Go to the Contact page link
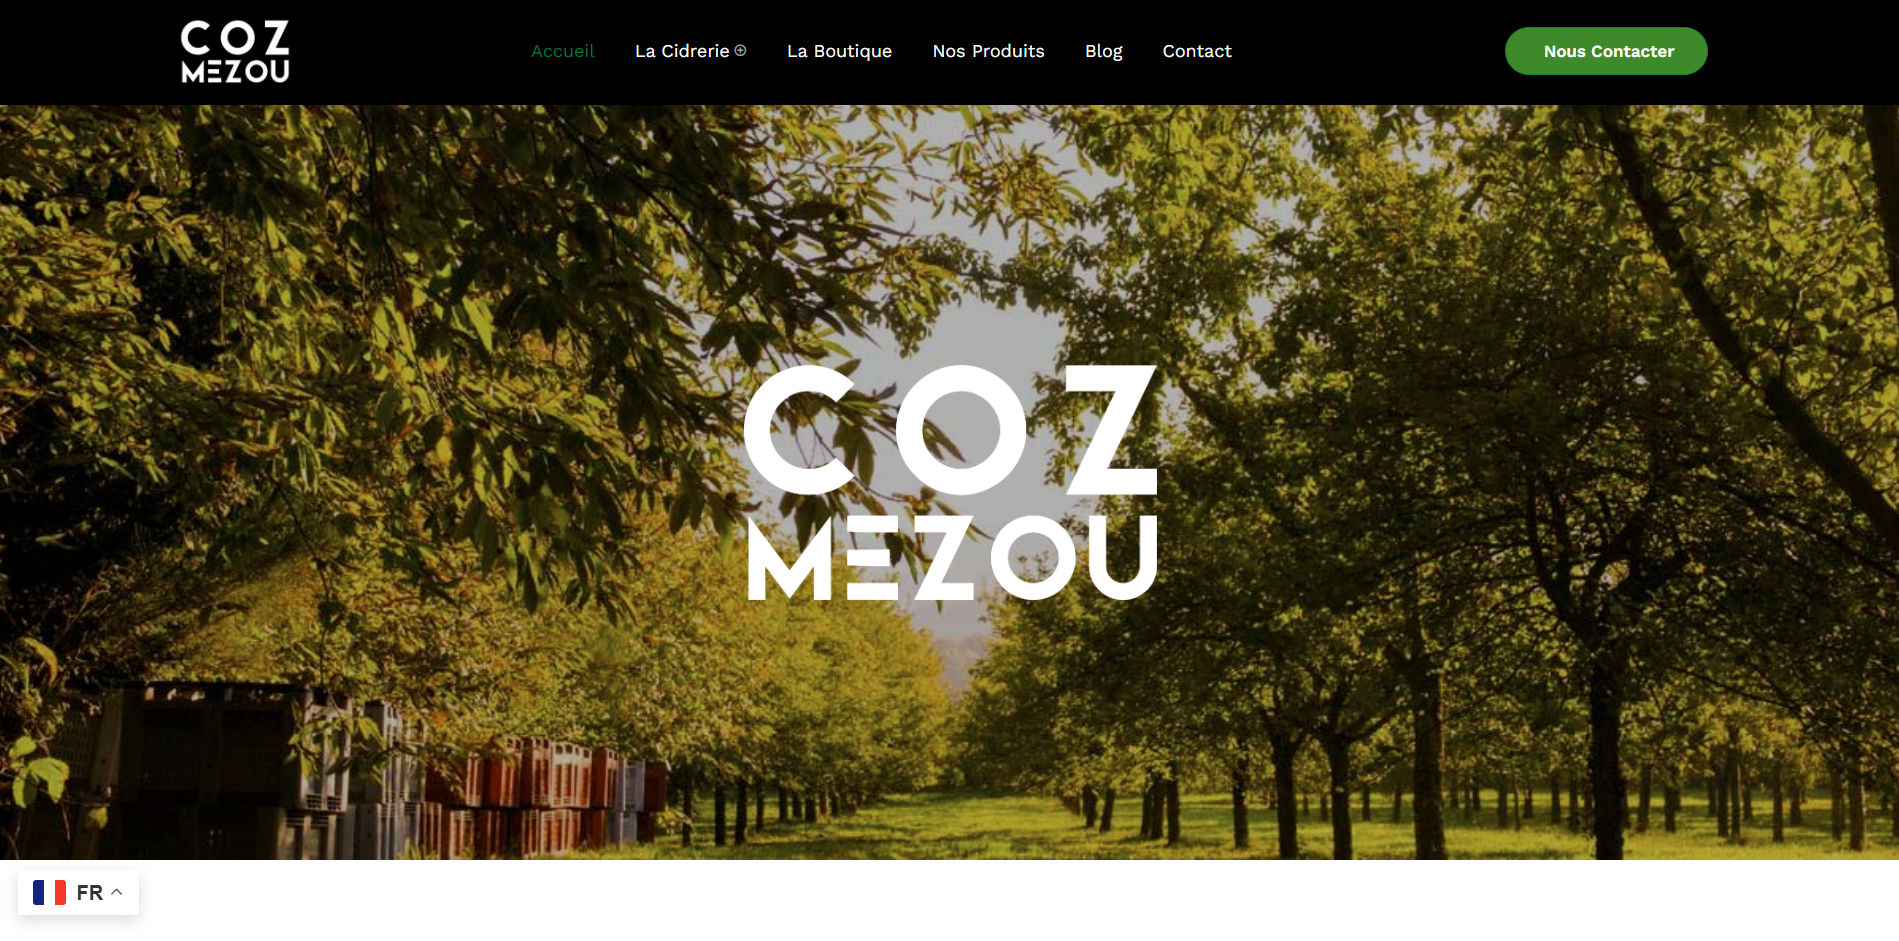Image resolution: width=1899 pixels, height=941 pixels. 1197,51
